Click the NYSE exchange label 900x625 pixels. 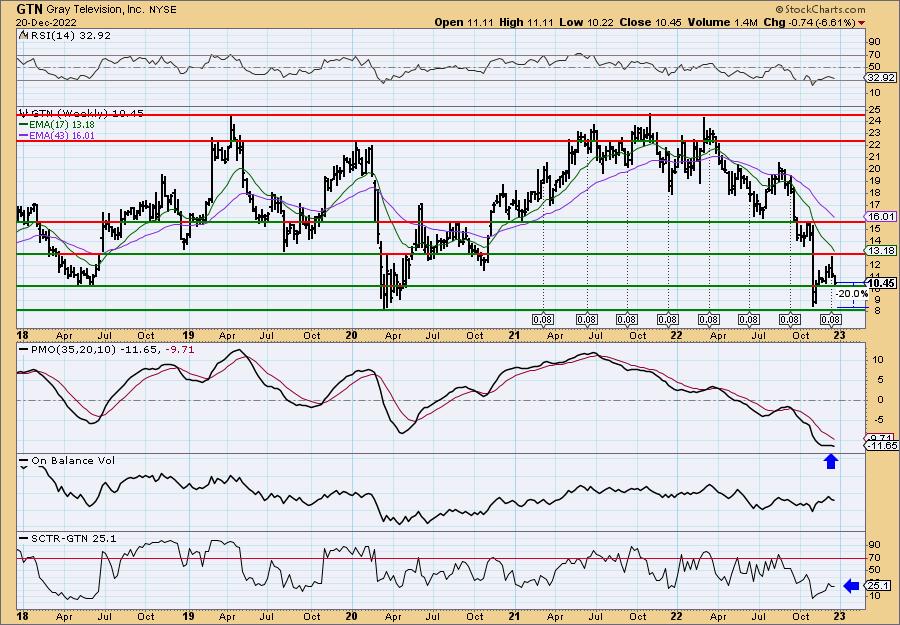click(x=161, y=10)
